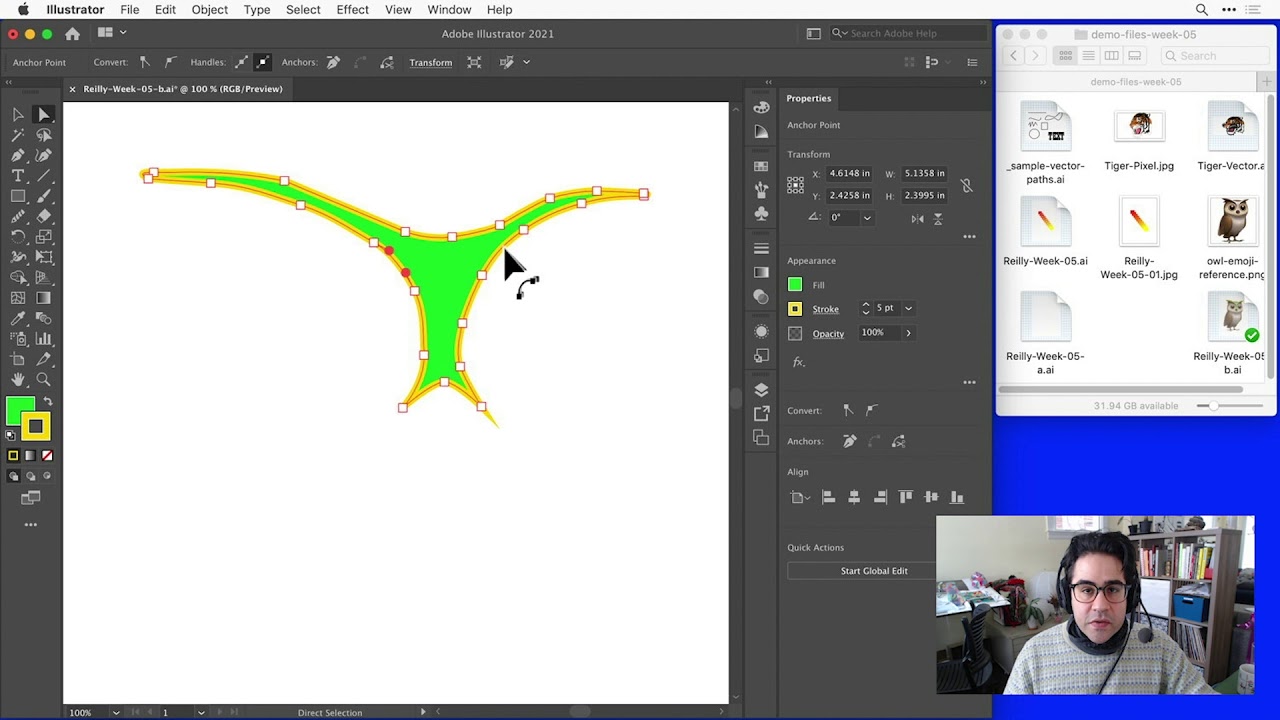The height and width of the screenshot is (720, 1280).
Task: Expand the opacity slider chevron
Action: (x=908, y=333)
